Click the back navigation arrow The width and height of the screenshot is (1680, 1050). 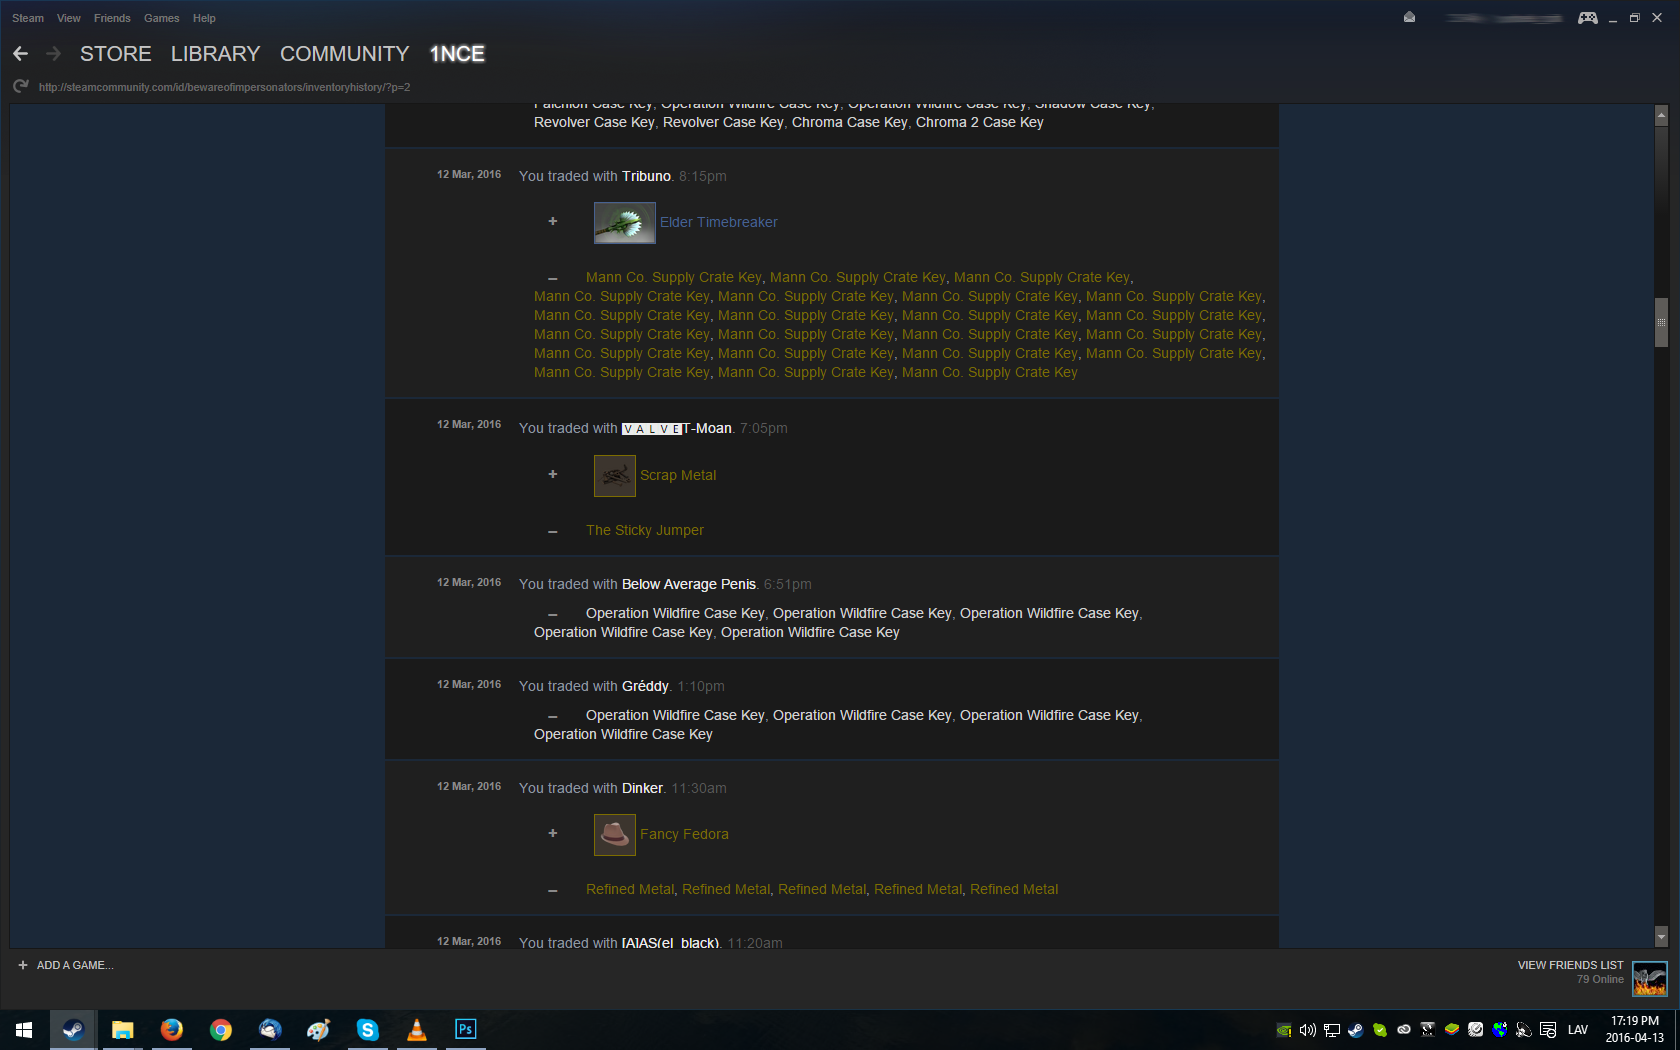coord(20,54)
